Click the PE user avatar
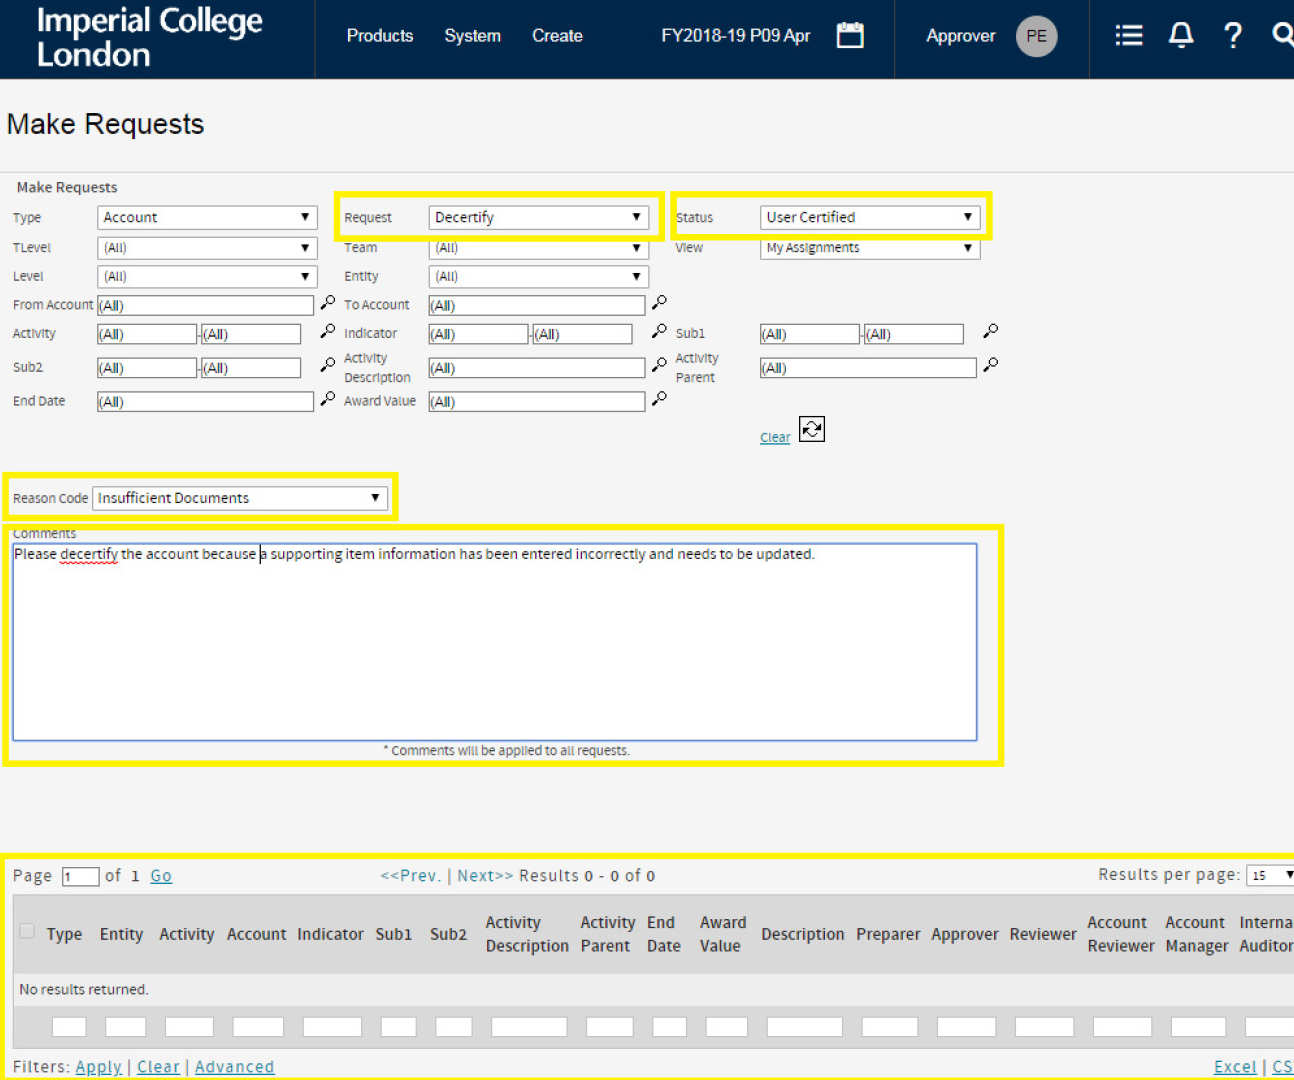This screenshot has height=1080, width=1294. point(1036,37)
